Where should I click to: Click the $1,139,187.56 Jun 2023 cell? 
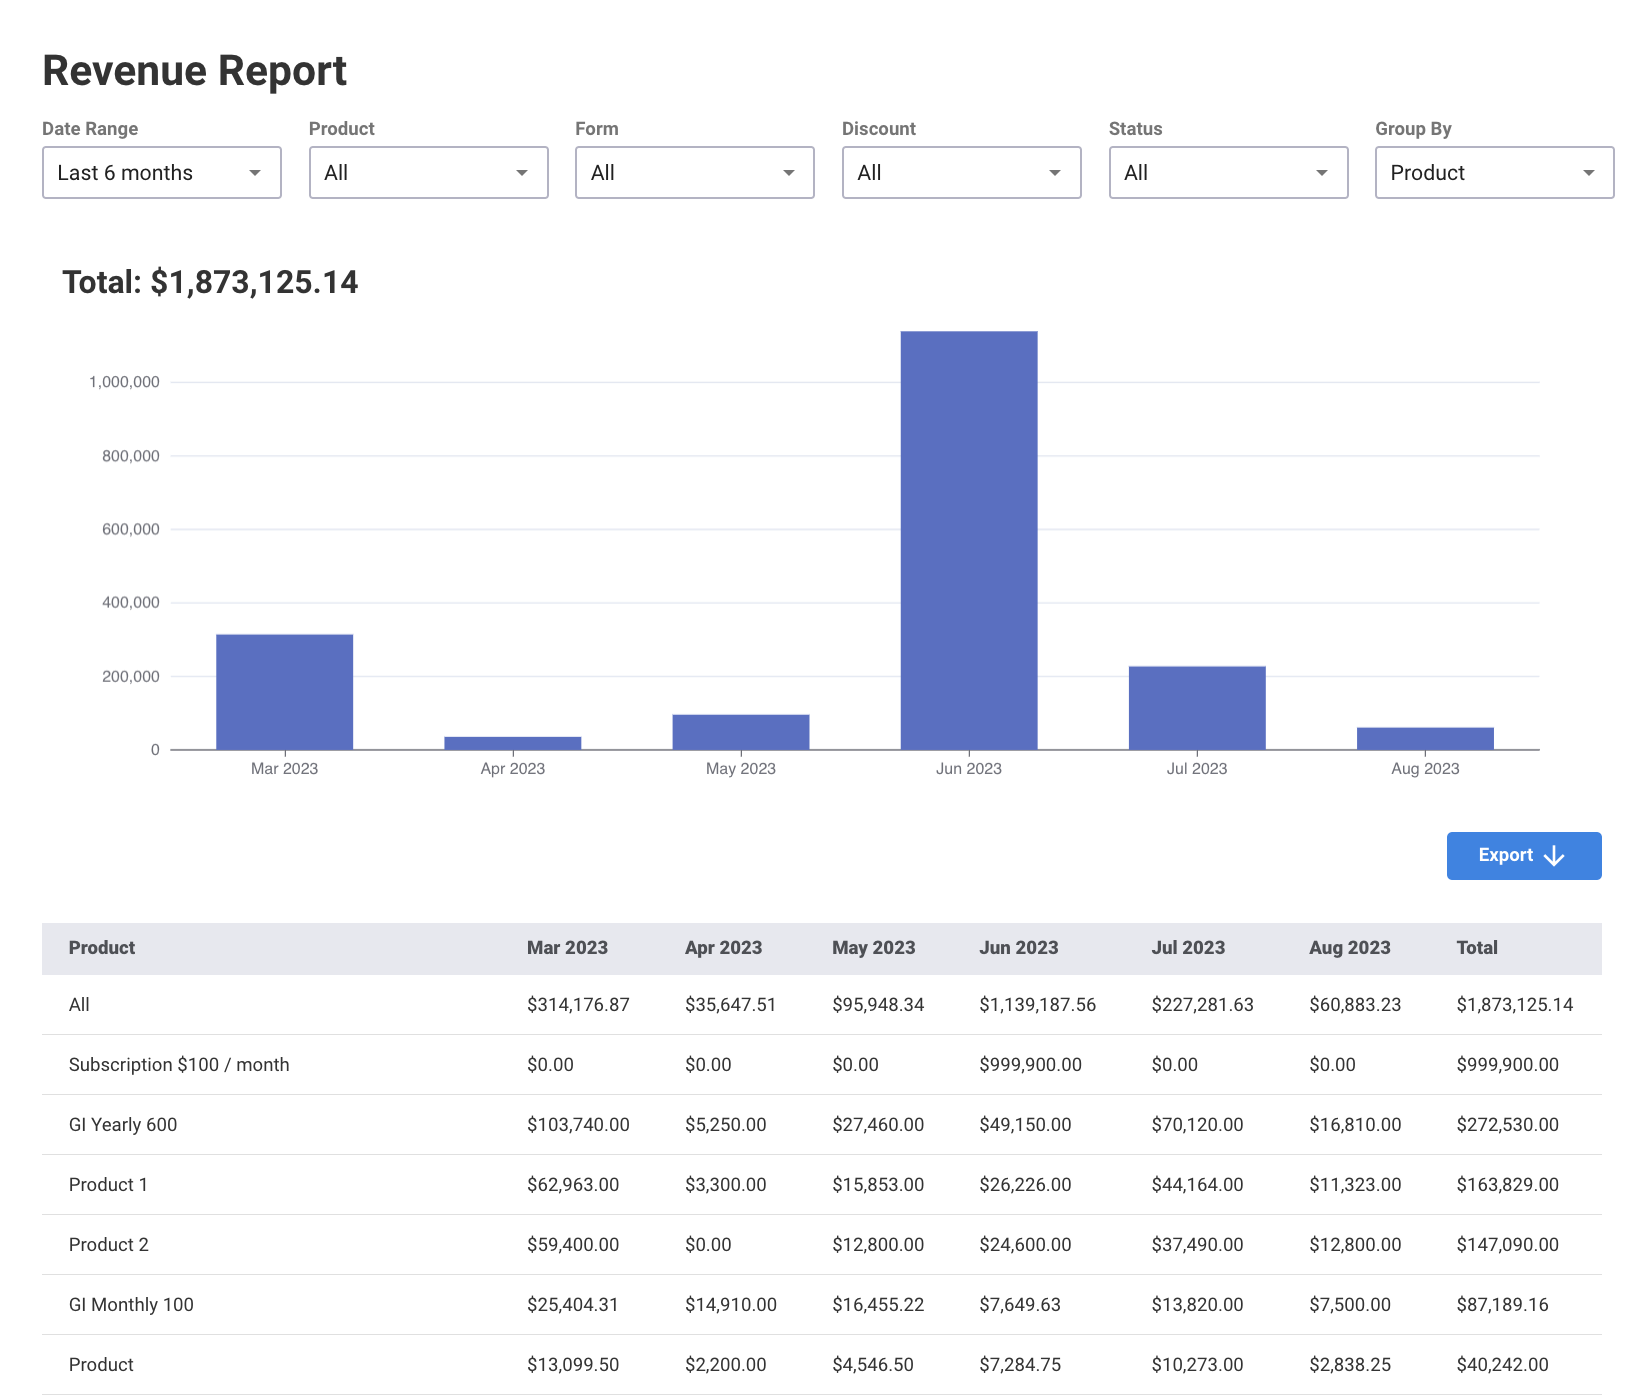click(1037, 1005)
